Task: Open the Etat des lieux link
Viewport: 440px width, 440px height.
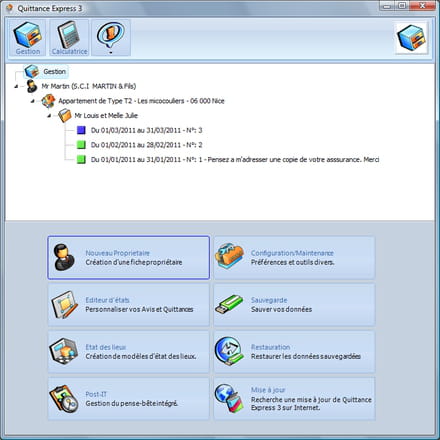Action: tap(106, 347)
